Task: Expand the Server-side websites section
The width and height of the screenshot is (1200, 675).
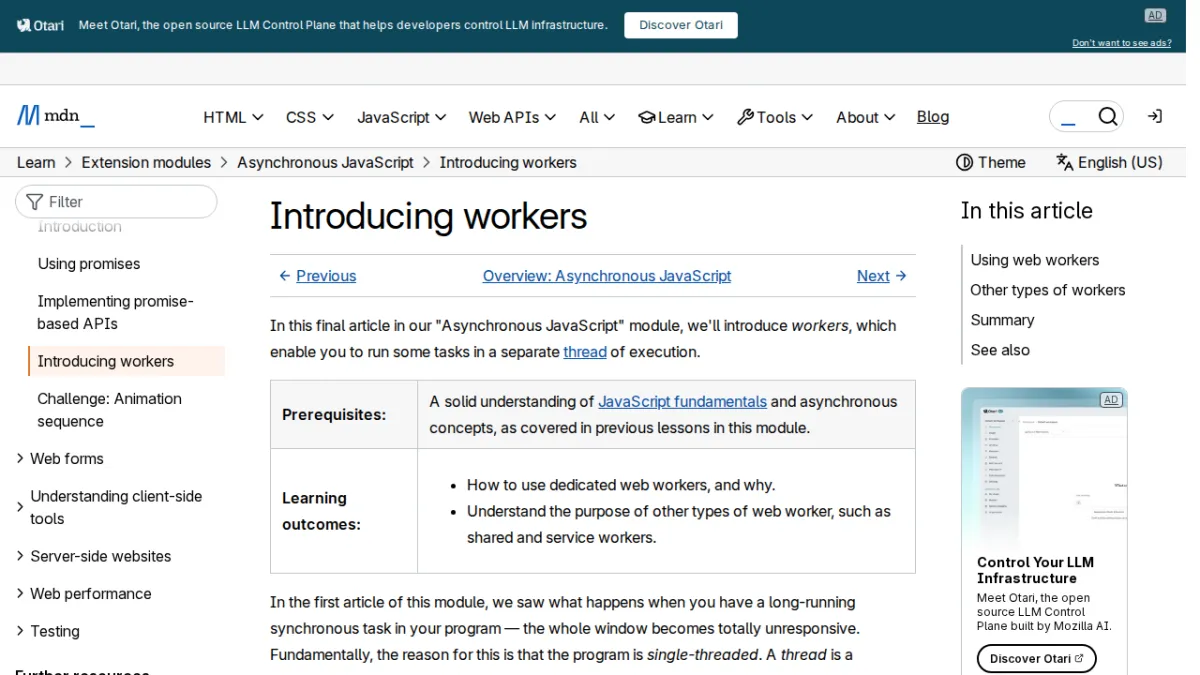Action: (x=93, y=556)
